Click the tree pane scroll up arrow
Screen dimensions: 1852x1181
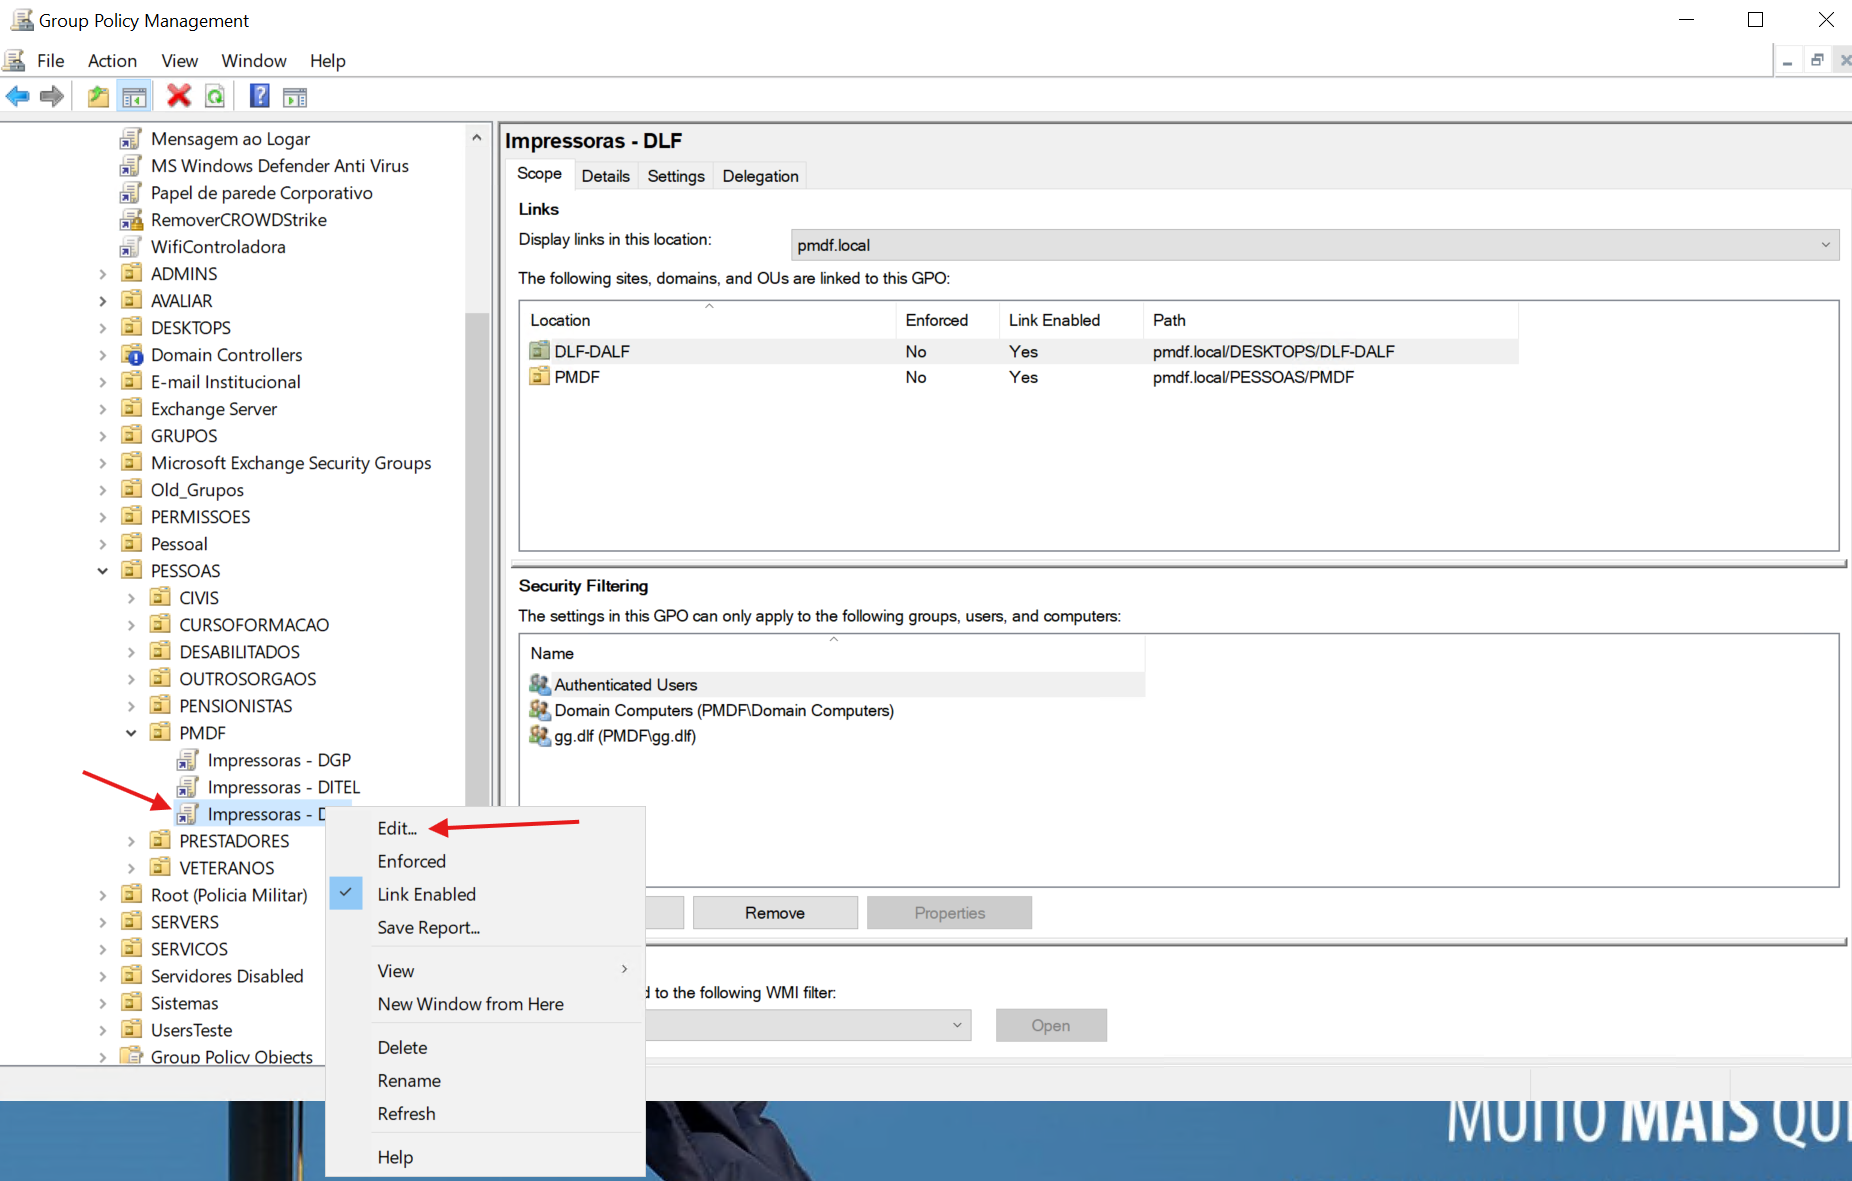(477, 138)
